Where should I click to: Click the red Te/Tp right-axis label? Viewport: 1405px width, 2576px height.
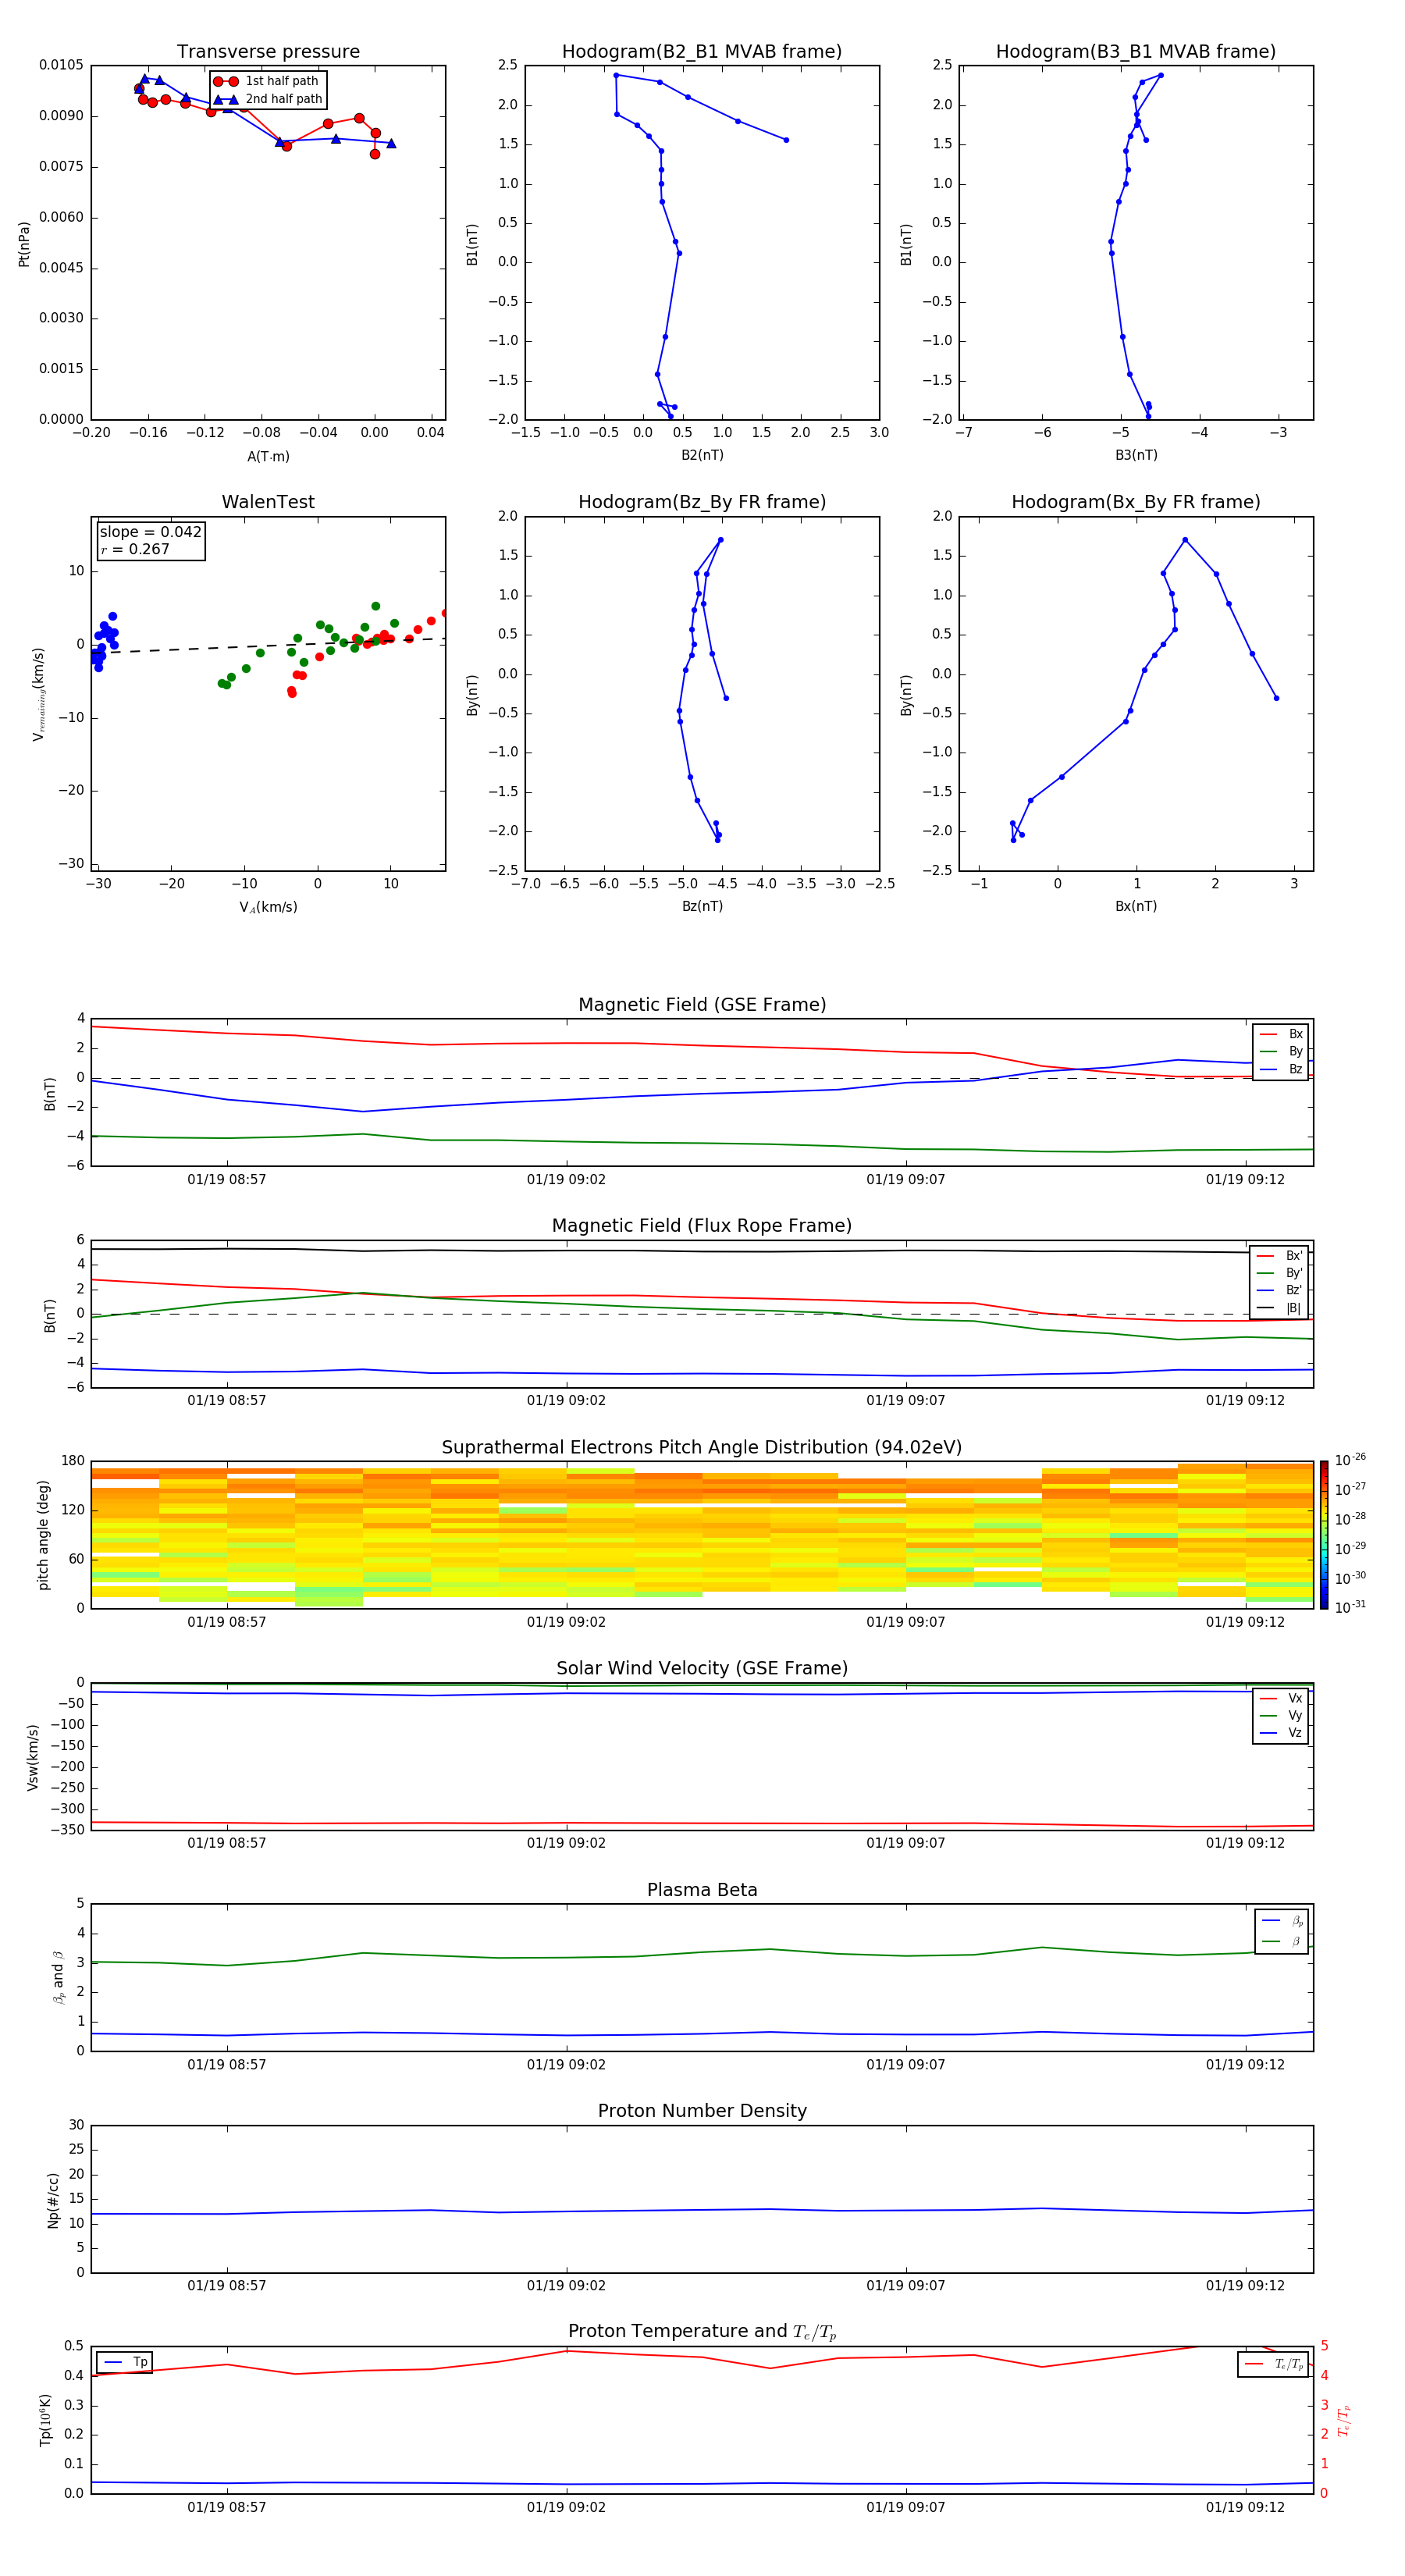pos(1343,2420)
